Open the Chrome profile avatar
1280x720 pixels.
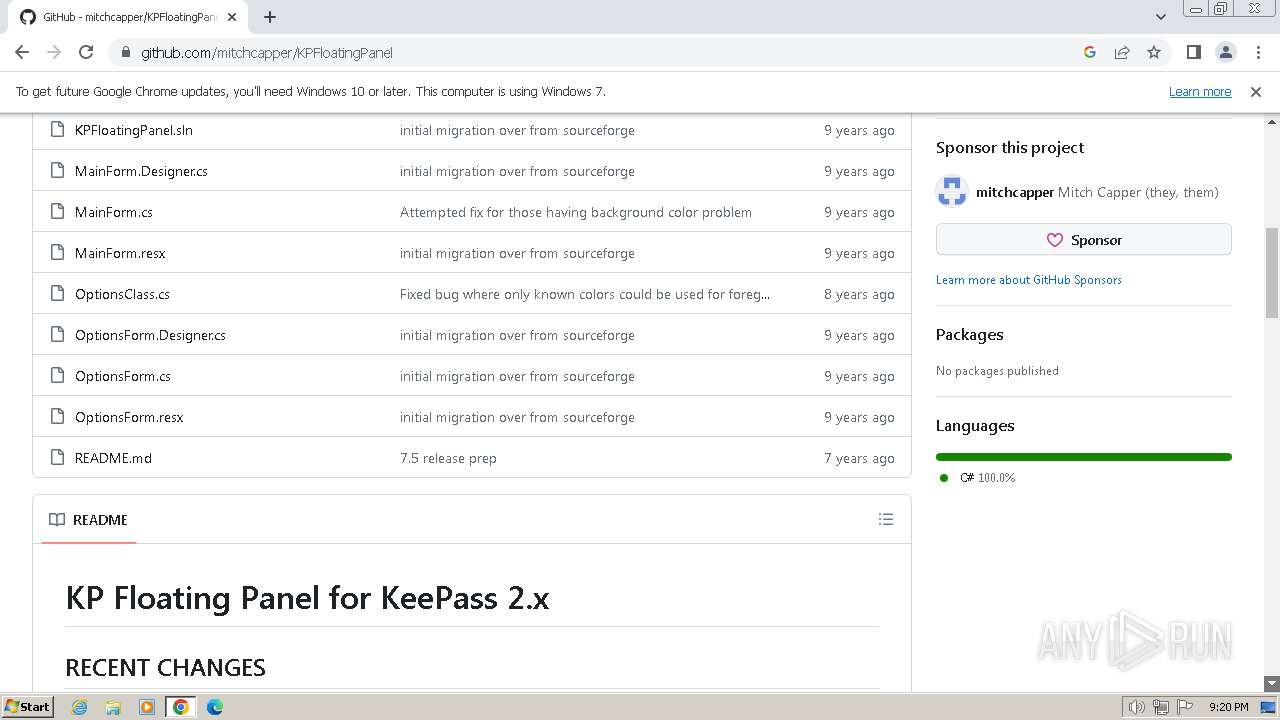pos(1225,52)
